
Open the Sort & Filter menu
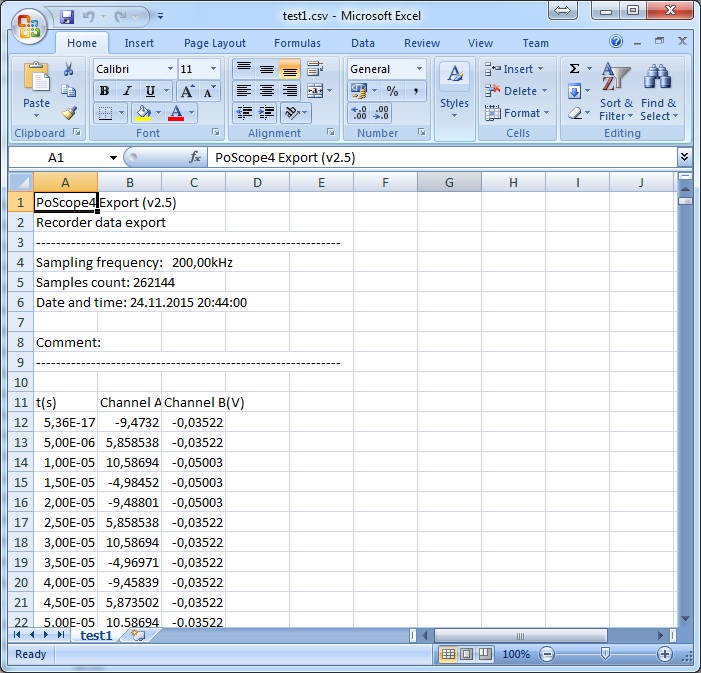coord(616,92)
